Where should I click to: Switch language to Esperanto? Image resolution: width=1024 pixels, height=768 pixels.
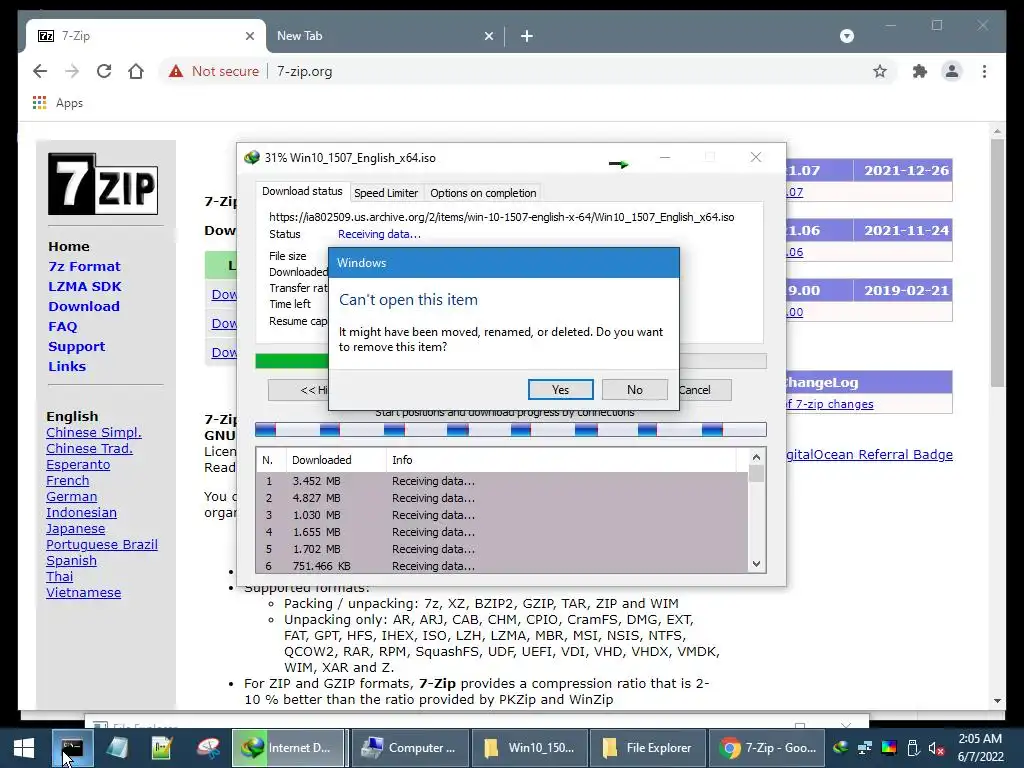(78, 464)
